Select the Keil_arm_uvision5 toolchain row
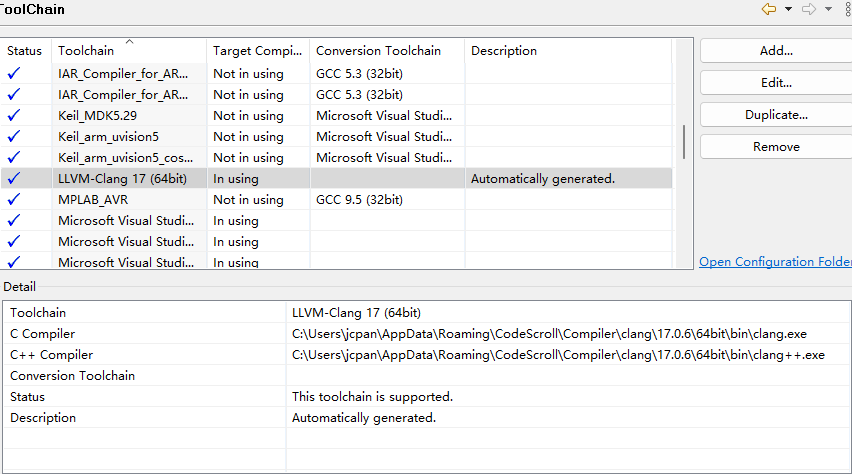The height and width of the screenshot is (474, 852). coord(336,136)
